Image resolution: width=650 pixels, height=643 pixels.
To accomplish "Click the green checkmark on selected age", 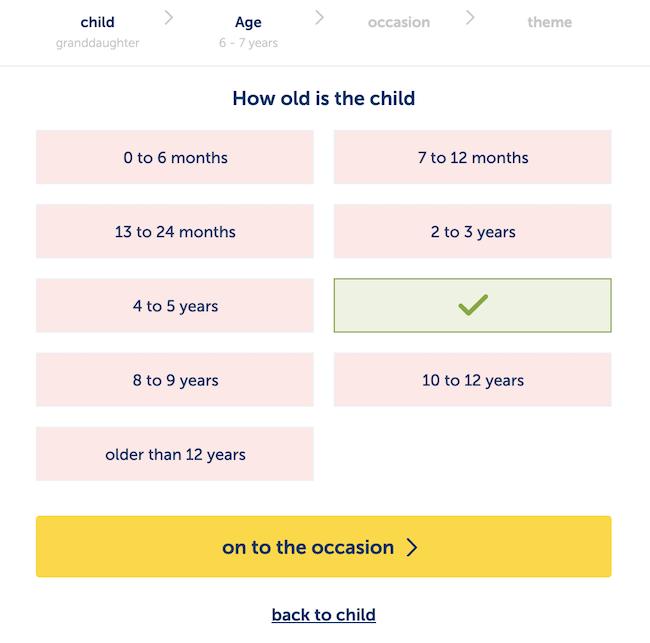I will click(x=472, y=306).
